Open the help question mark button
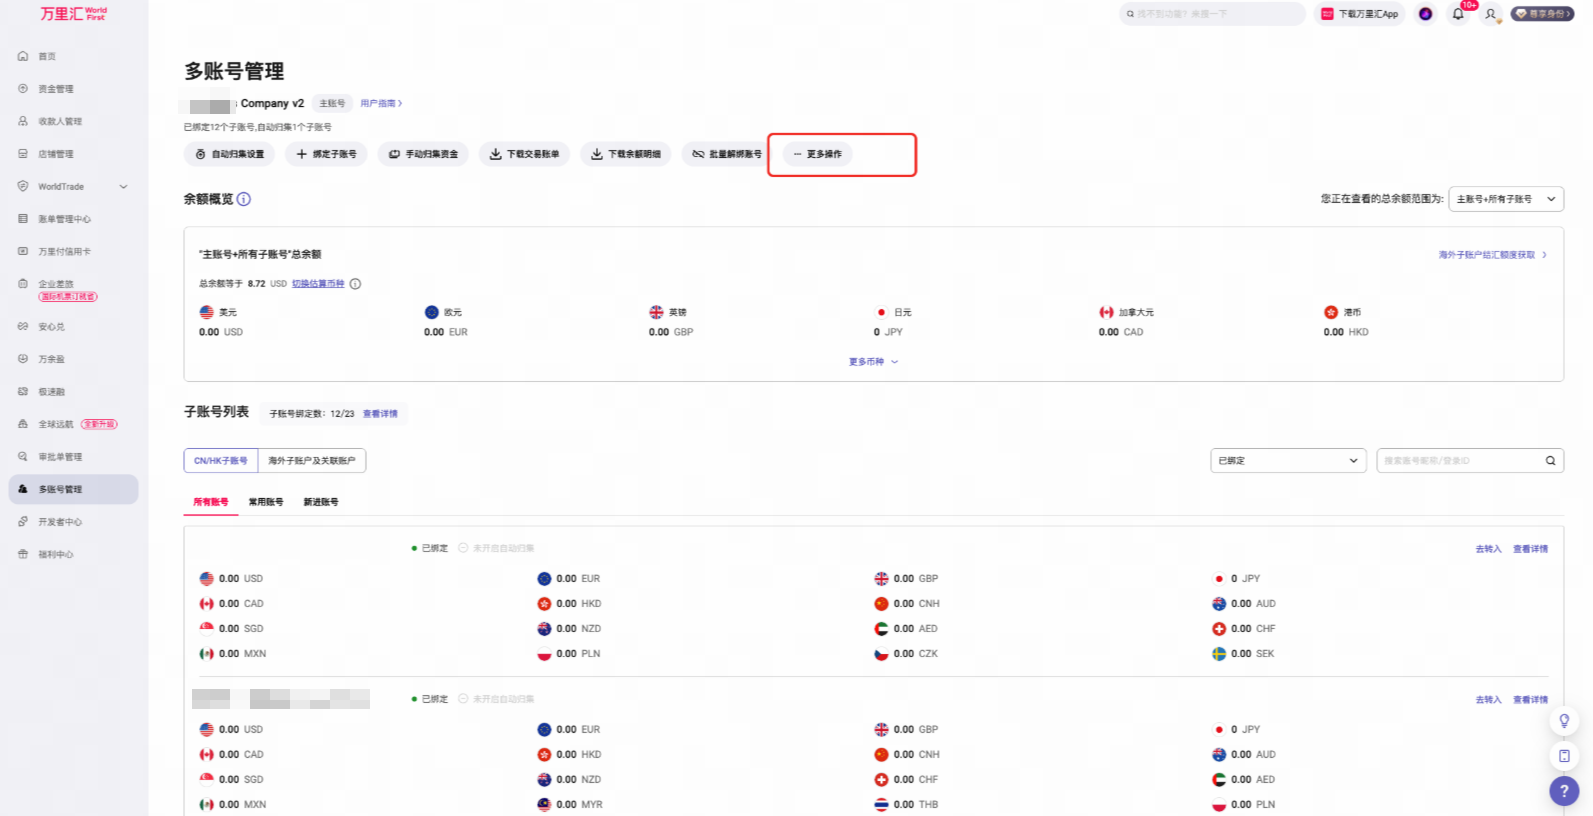 (x=1564, y=790)
